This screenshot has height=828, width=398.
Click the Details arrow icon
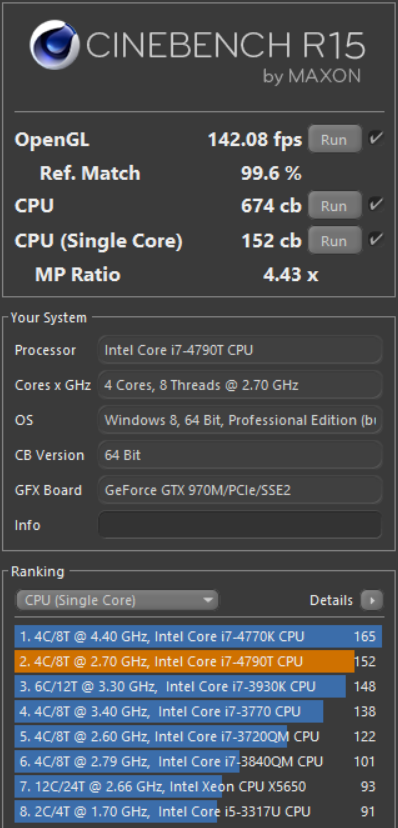pos(372,600)
